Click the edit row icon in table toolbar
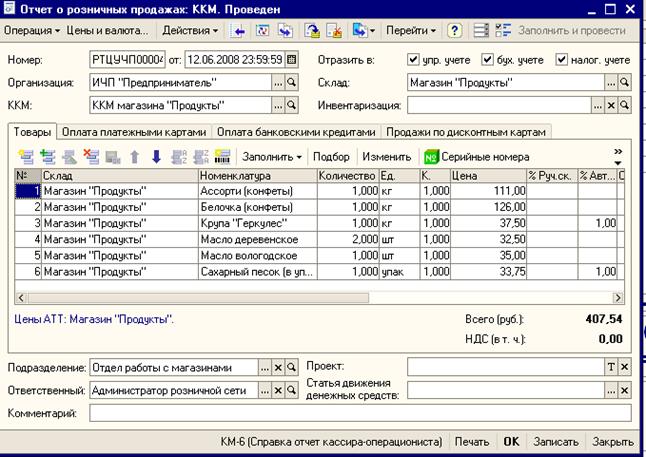This screenshot has height=457, width=646. [69, 157]
